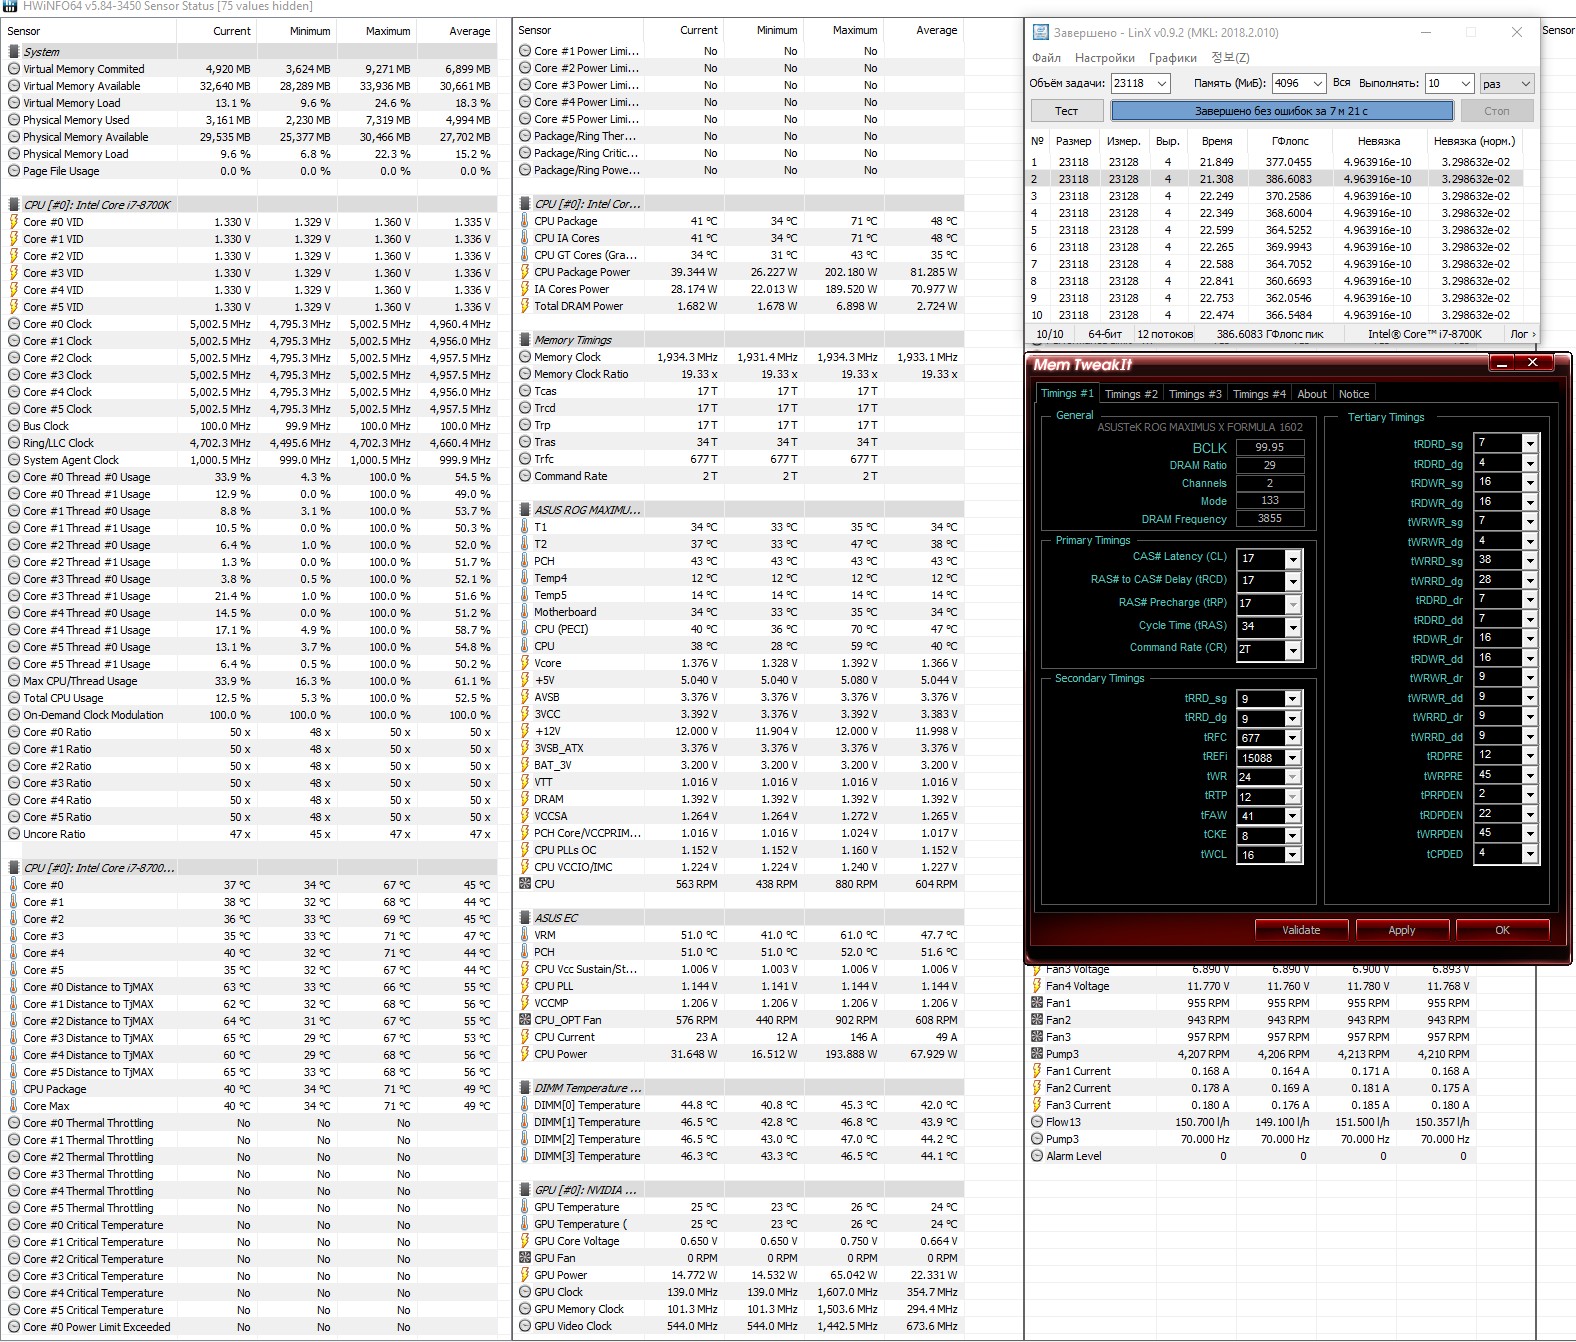Click the voltage bolt icon for Core #0 VID
Screen dimensions: 1576x1342
click(x=13, y=222)
